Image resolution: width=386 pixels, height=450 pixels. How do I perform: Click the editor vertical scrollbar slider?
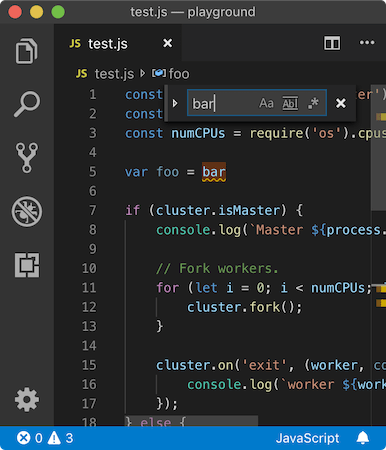pyautogui.click(x=378, y=147)
